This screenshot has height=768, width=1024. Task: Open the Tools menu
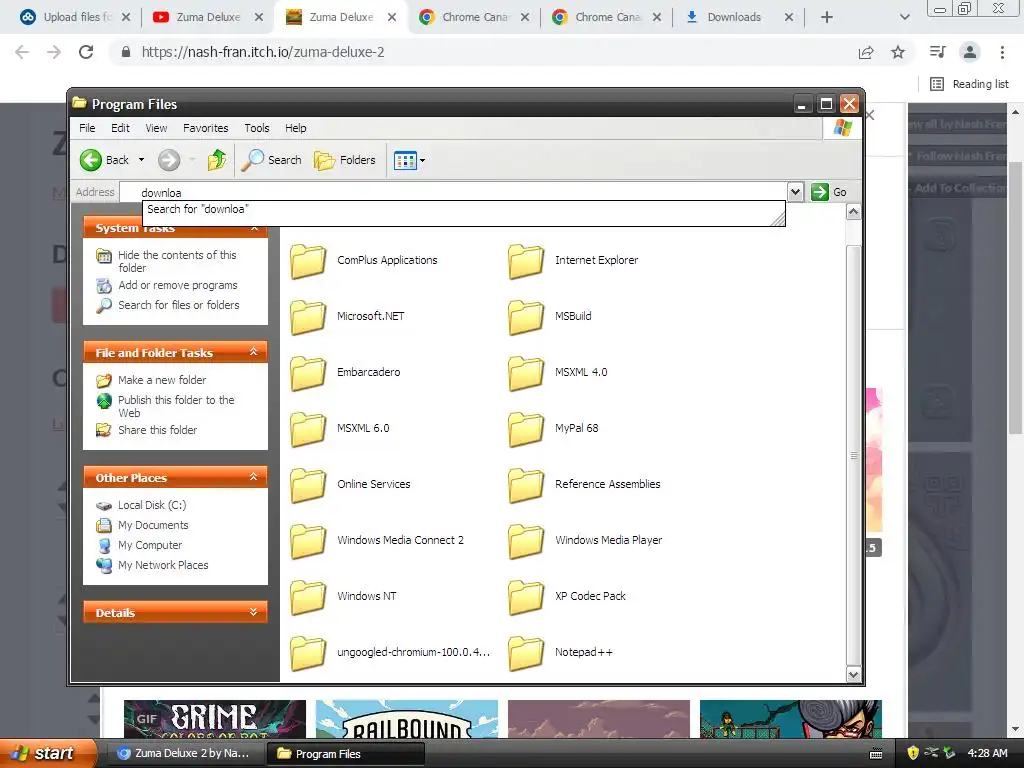tap(257, 128)
